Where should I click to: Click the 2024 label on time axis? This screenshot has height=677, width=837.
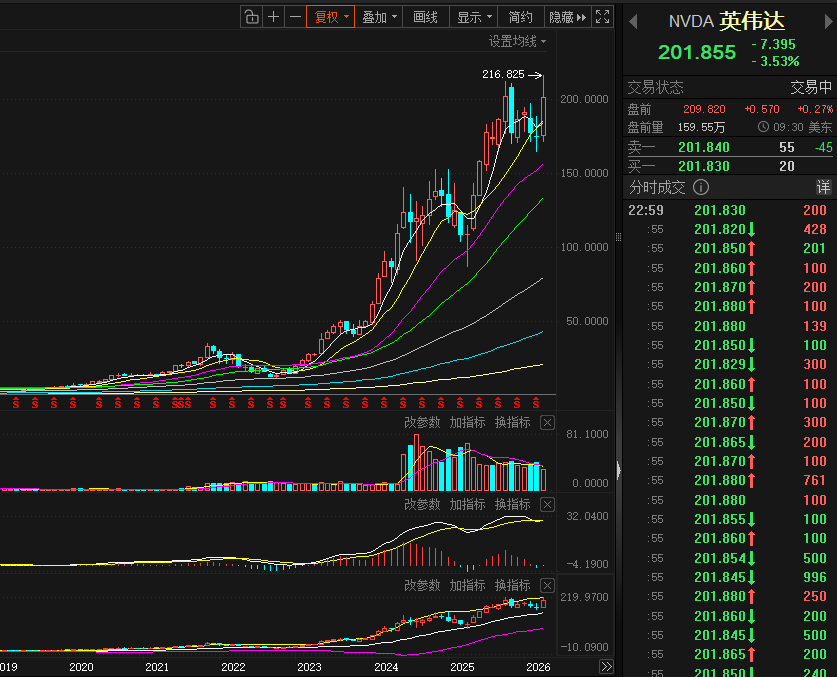[x=386, y=667]
